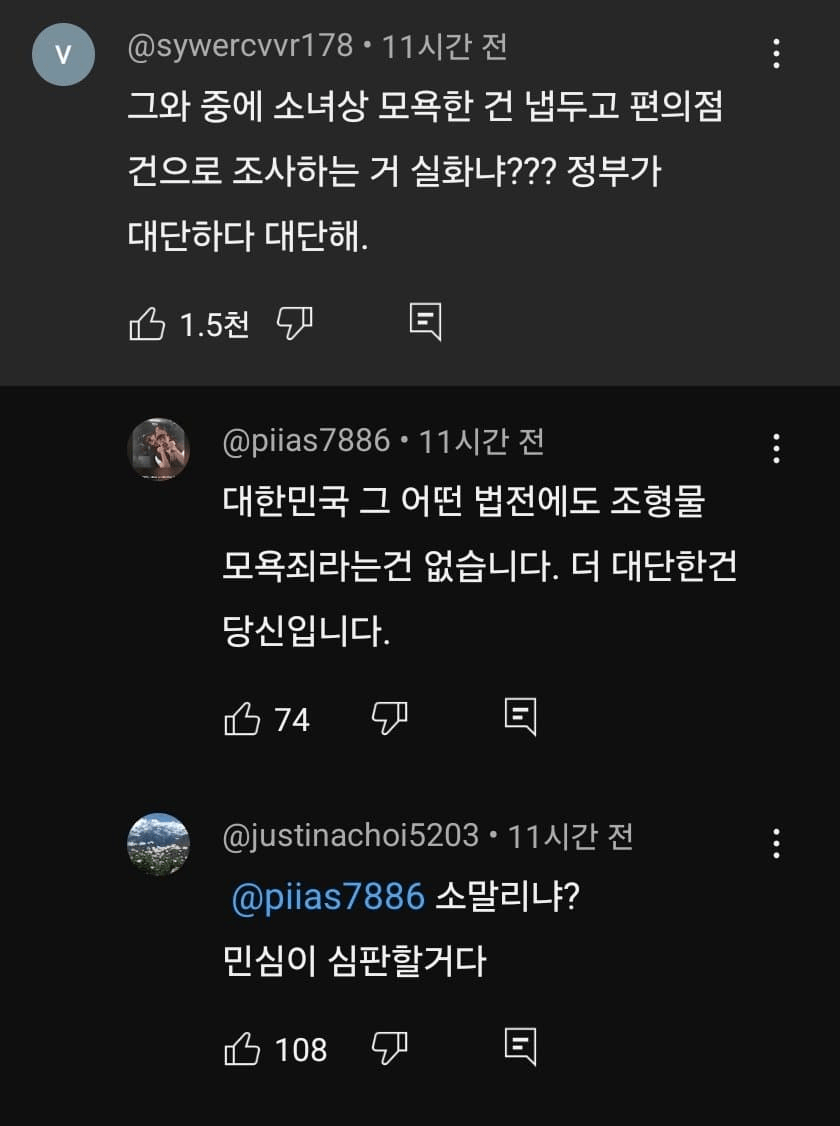
Task: Click the gray "V" profile avatar
Action: 63,54
